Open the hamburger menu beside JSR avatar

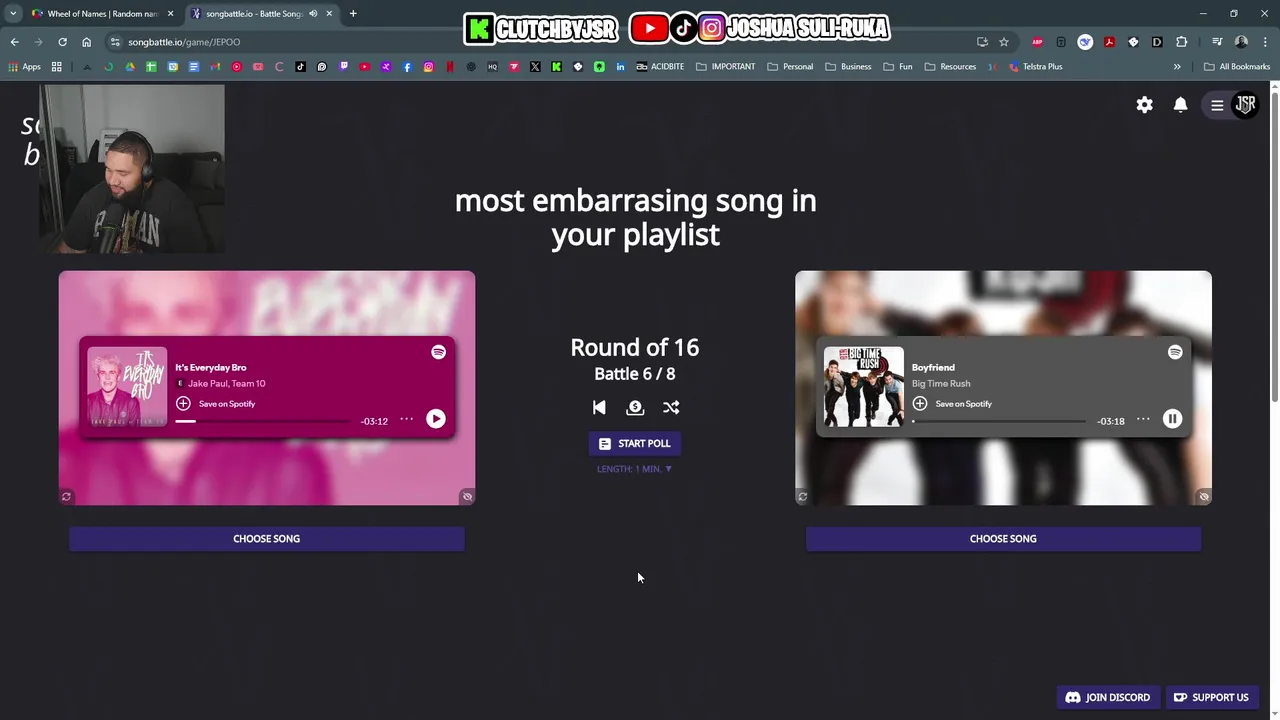click(x=1217, y=105)
